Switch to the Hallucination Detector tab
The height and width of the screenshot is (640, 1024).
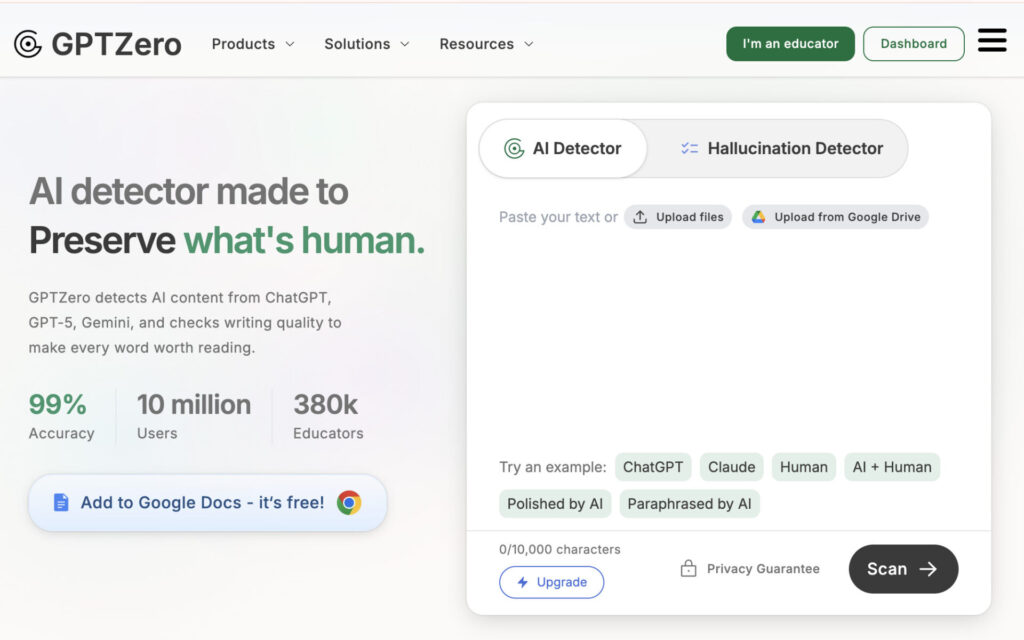[781, 149]
